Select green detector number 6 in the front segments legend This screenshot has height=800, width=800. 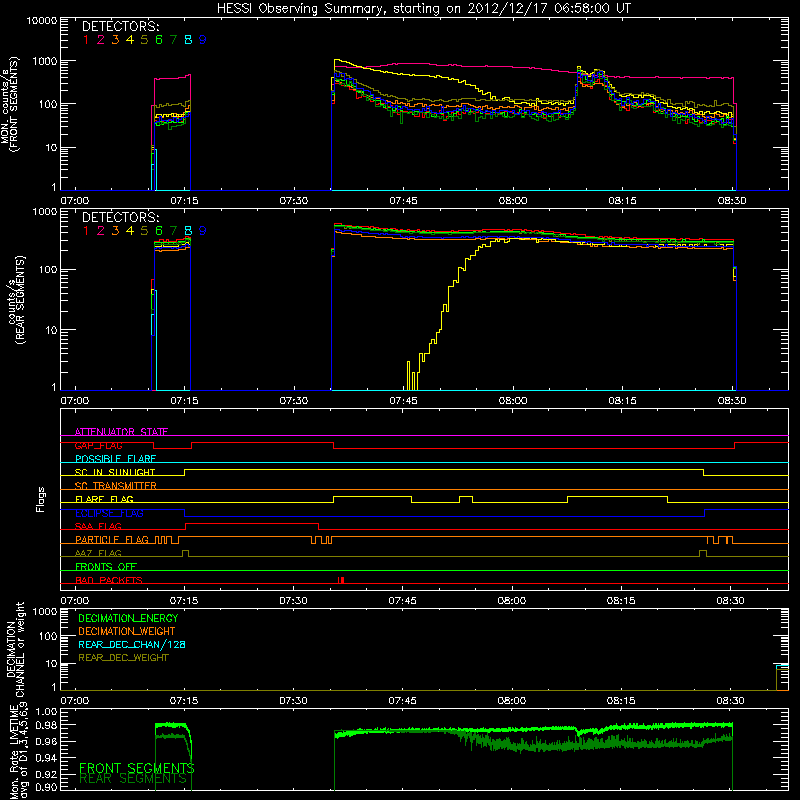[x=159, y=40]
